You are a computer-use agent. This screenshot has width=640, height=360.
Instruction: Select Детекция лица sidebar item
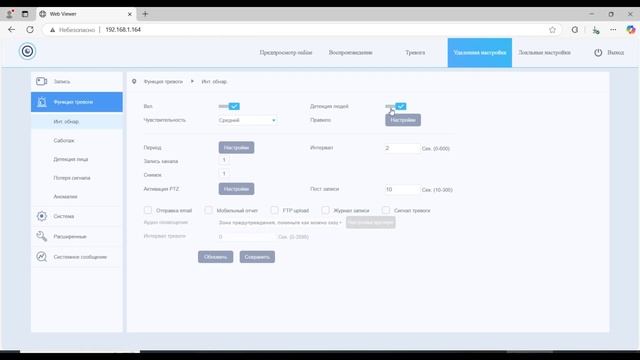click(x=77, y=159)
